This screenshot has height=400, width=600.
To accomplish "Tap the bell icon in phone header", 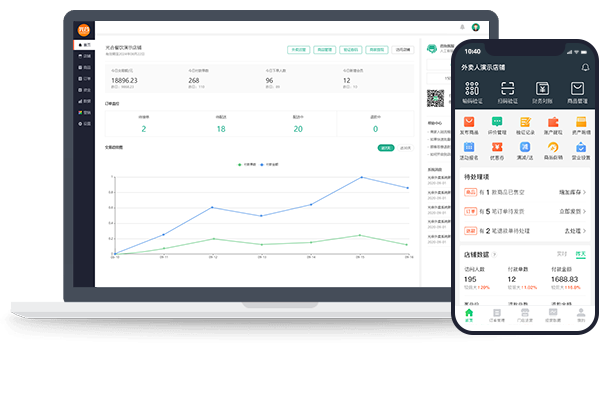I will pos(585,67).
